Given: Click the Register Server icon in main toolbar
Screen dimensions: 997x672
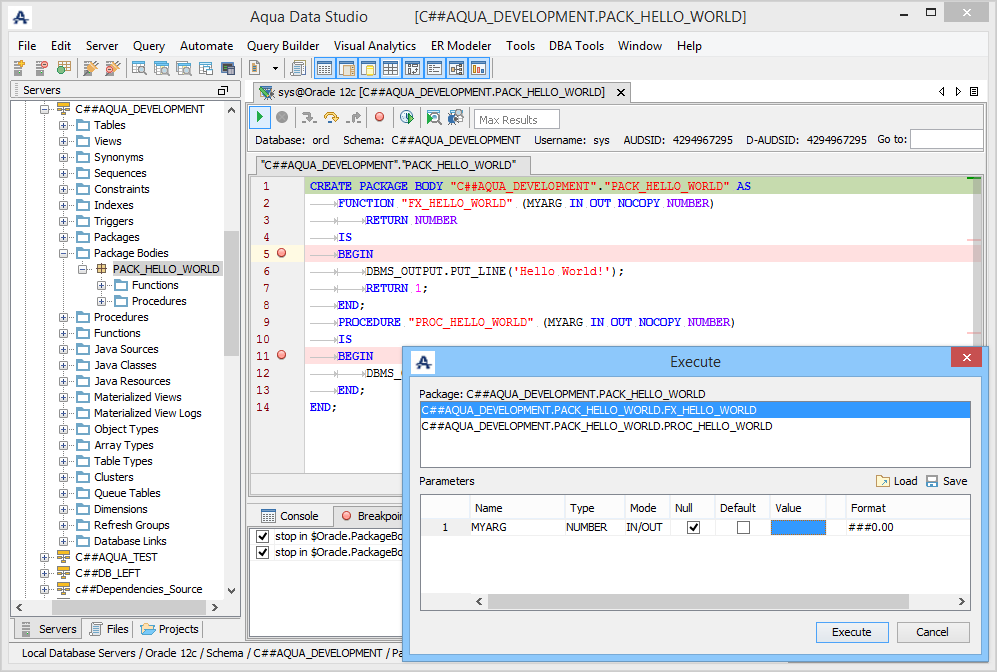Looking at the screenshot, I should 19,68.
